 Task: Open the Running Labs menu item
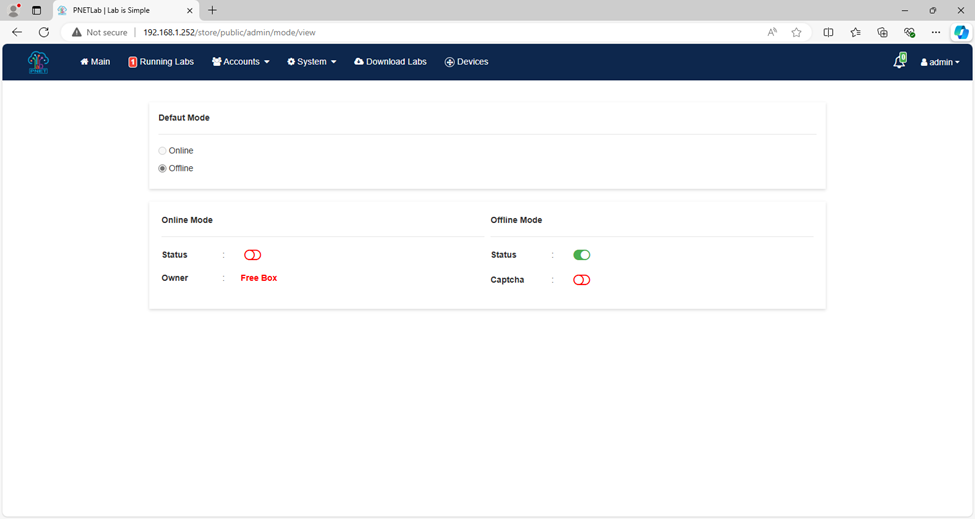pos(161,62)
